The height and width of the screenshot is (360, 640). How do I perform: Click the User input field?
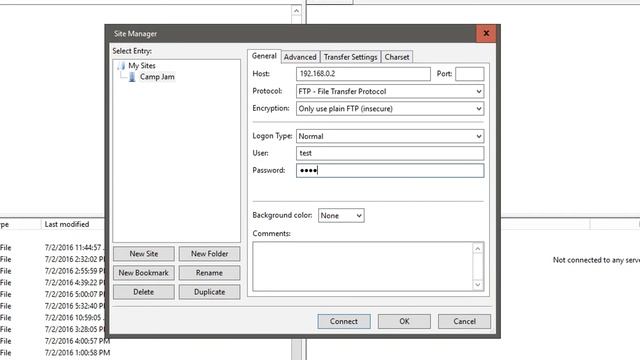390,153
